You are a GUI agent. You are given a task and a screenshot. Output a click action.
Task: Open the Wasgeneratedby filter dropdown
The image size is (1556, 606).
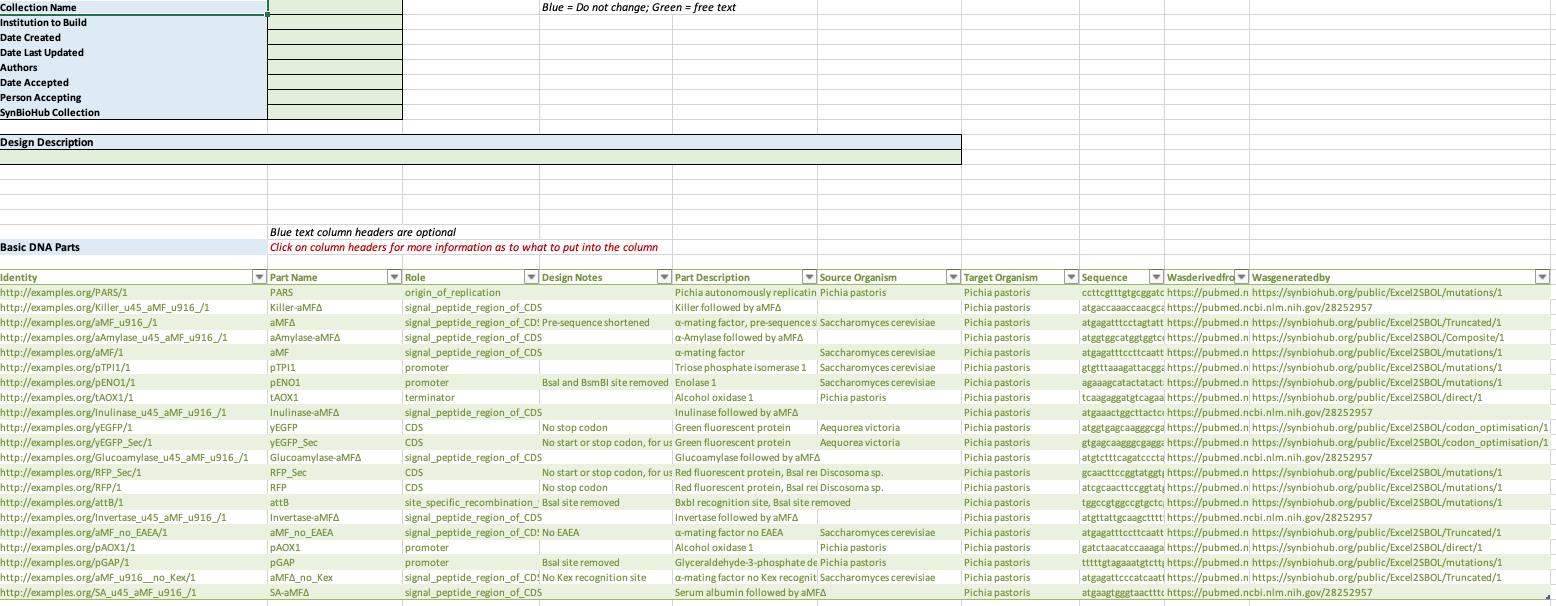[x=1540, y=277]
